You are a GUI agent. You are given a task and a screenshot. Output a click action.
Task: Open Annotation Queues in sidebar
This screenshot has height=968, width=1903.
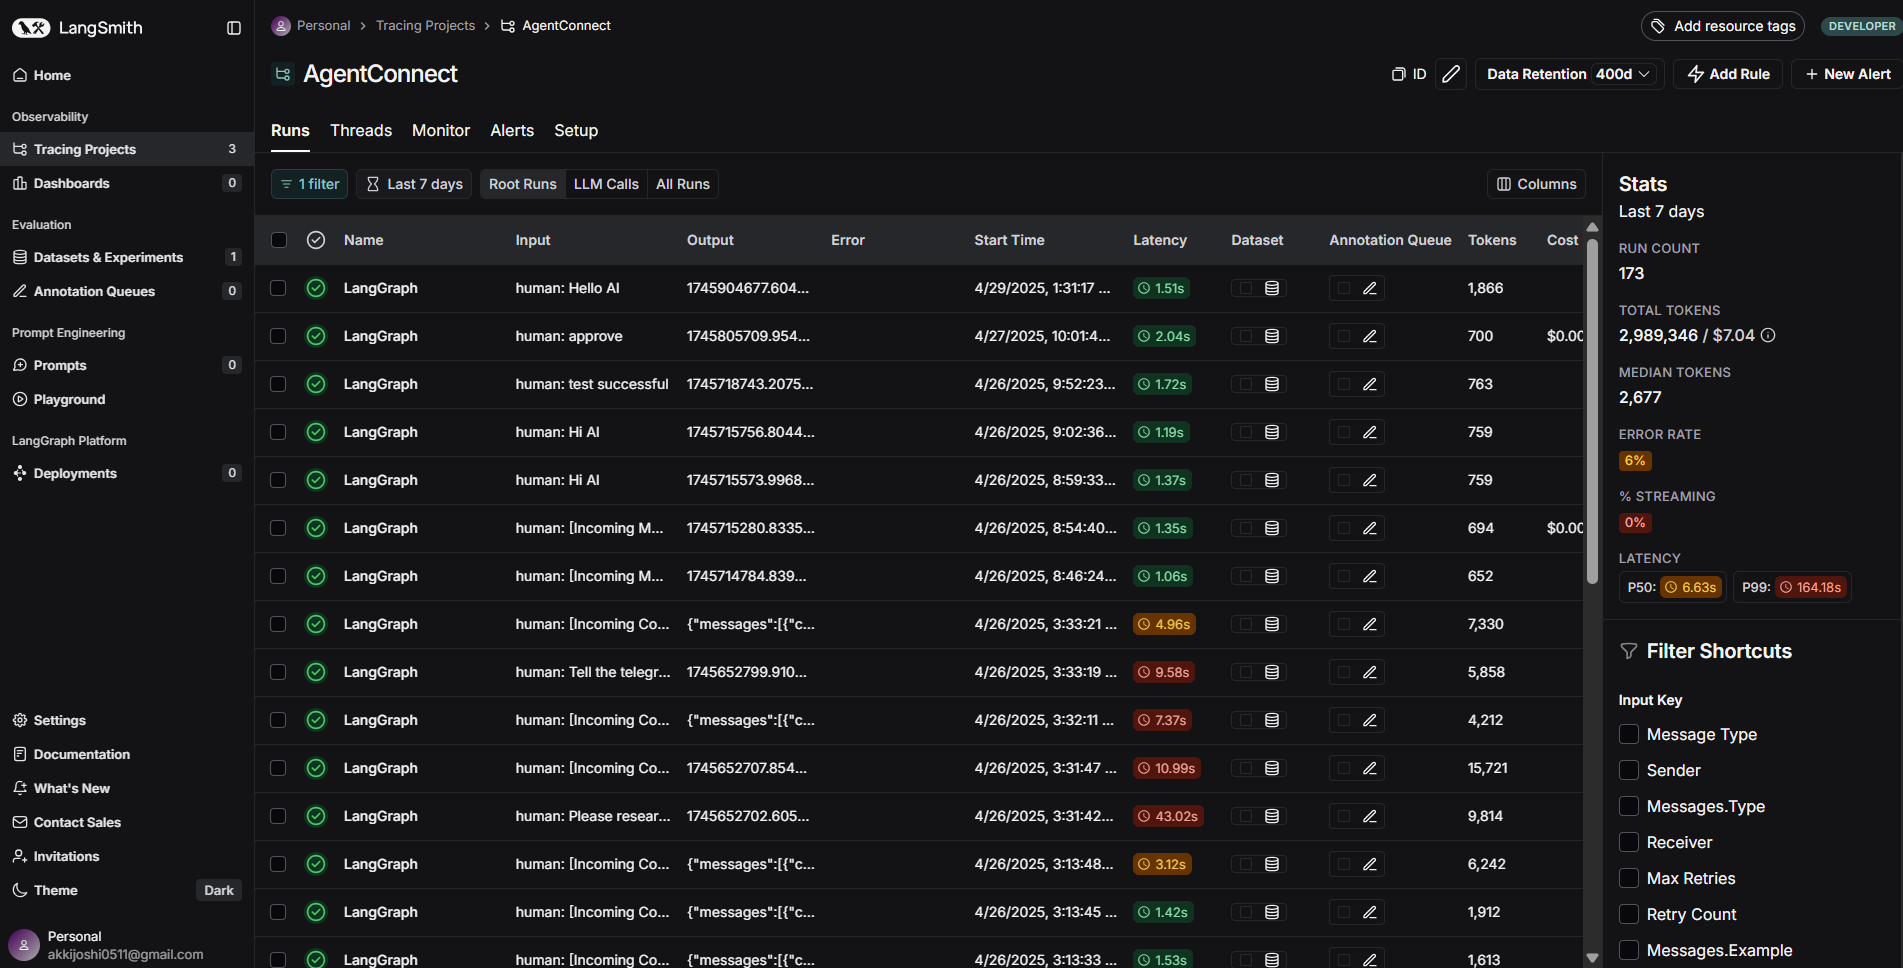tap(126, 291)
